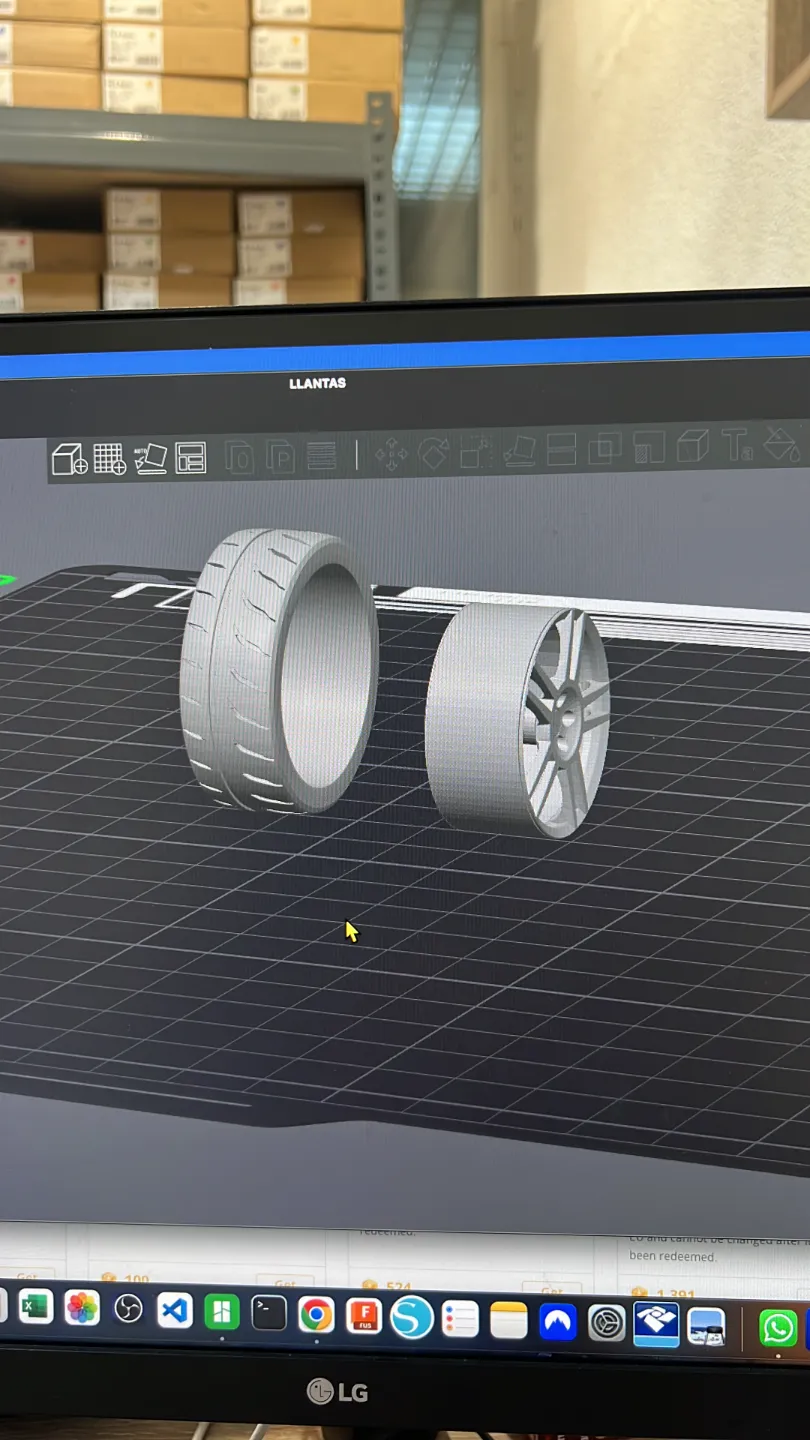Click the Auto orient icon
810x1440 pixels.
coord(151,458)
